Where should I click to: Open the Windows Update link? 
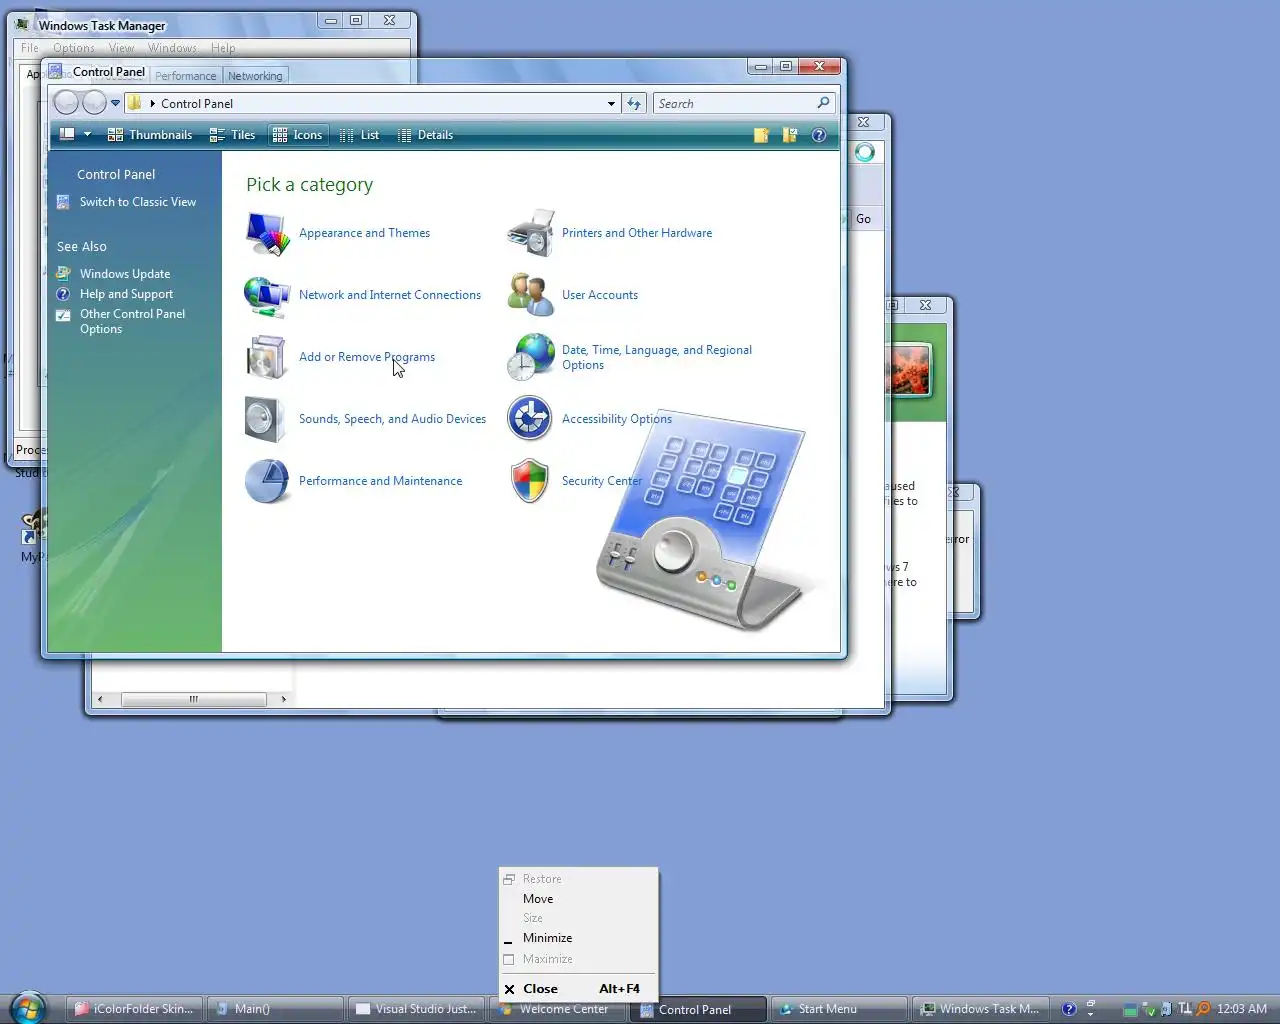pos(125,274)
